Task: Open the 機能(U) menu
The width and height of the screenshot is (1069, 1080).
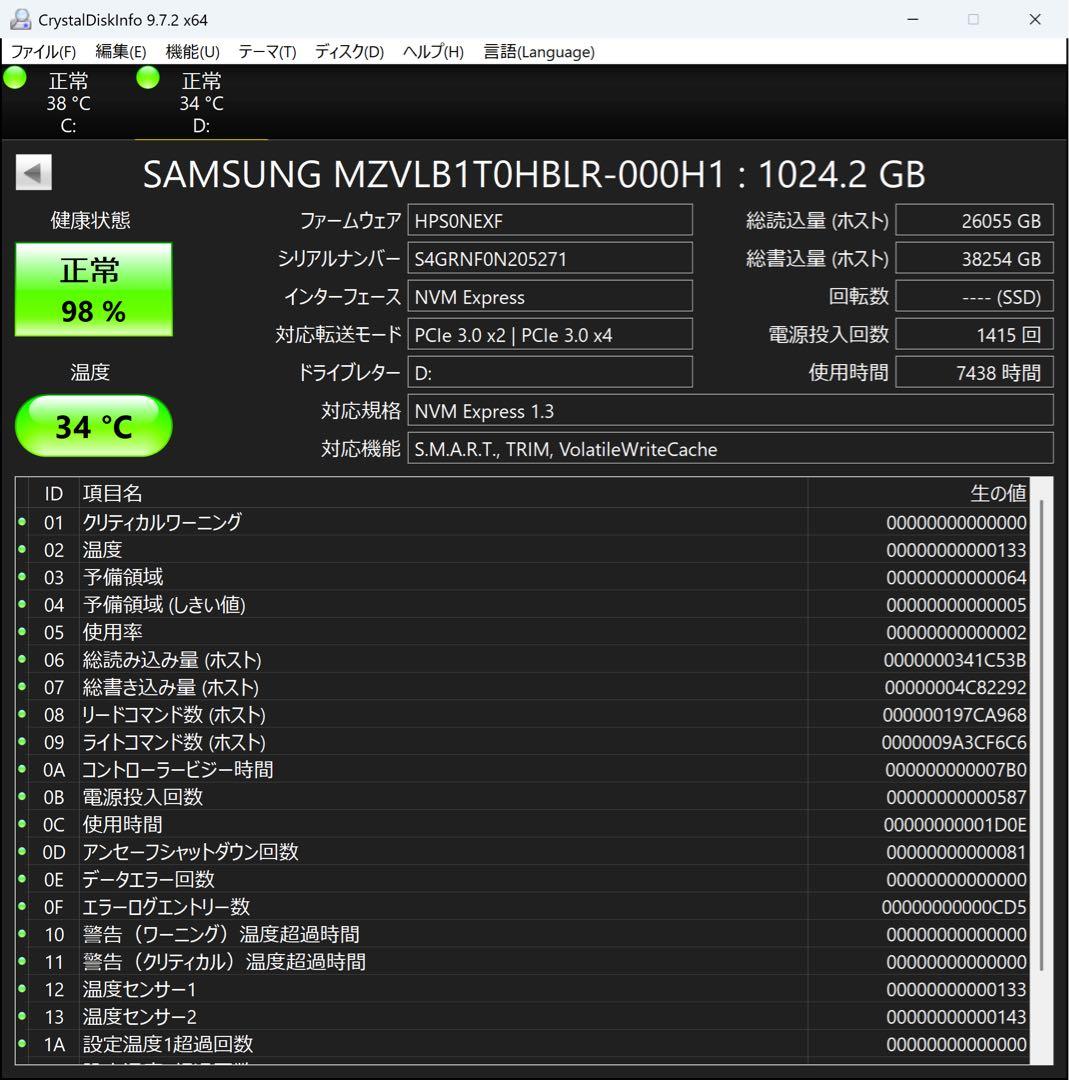Action: (192, 52)
